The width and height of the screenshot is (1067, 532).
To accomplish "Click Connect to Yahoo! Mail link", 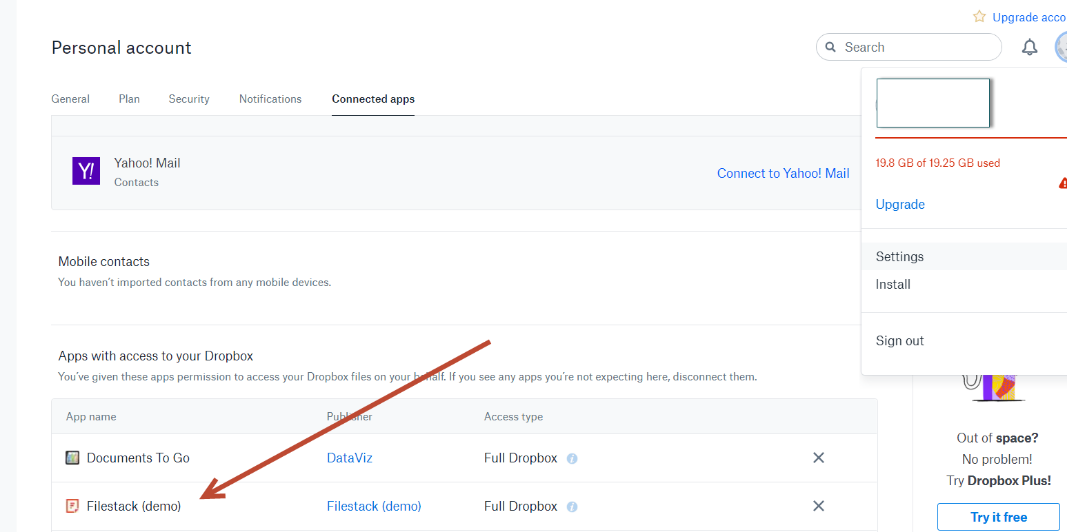I will click(783, 173).
